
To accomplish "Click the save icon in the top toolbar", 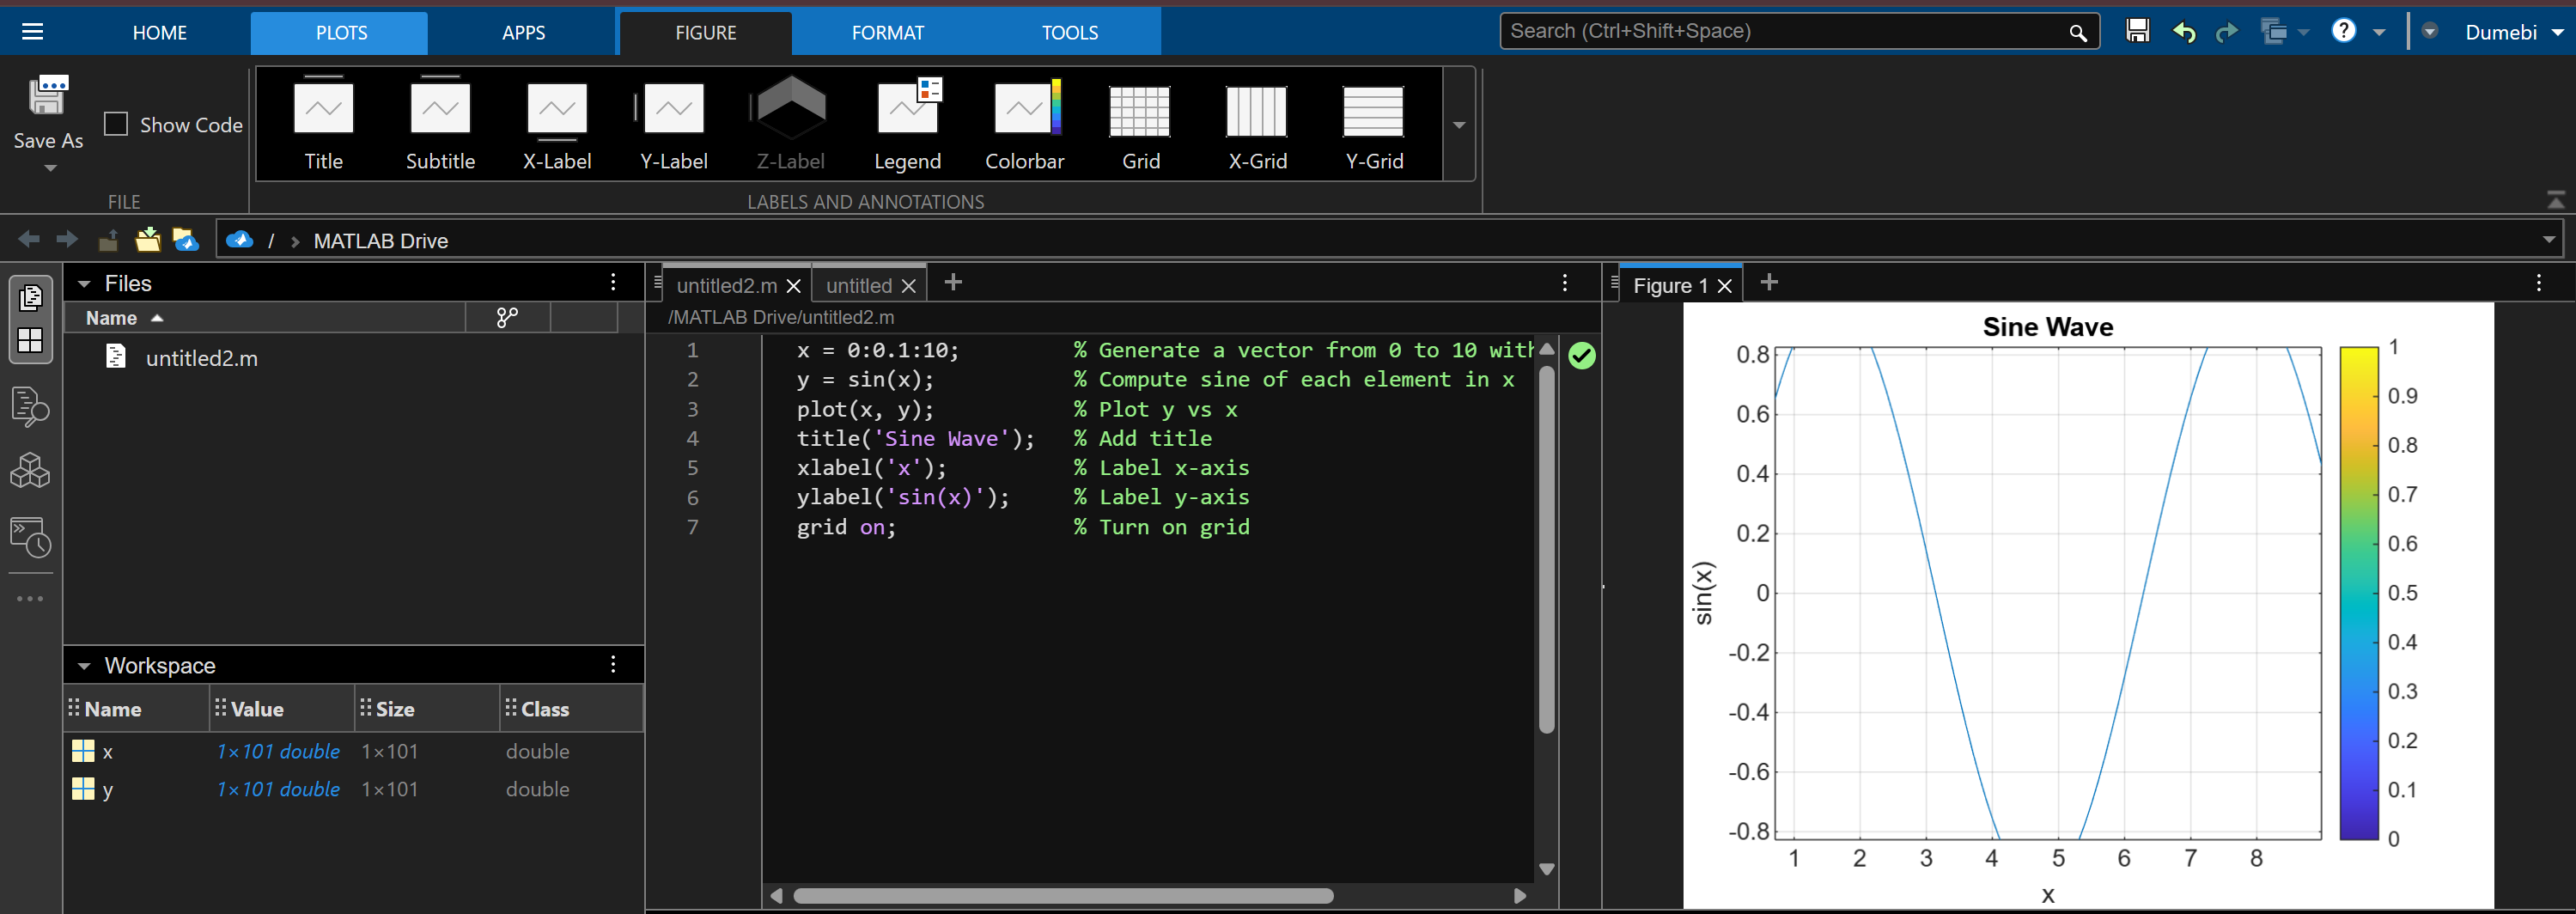I will click(2137, 31).
